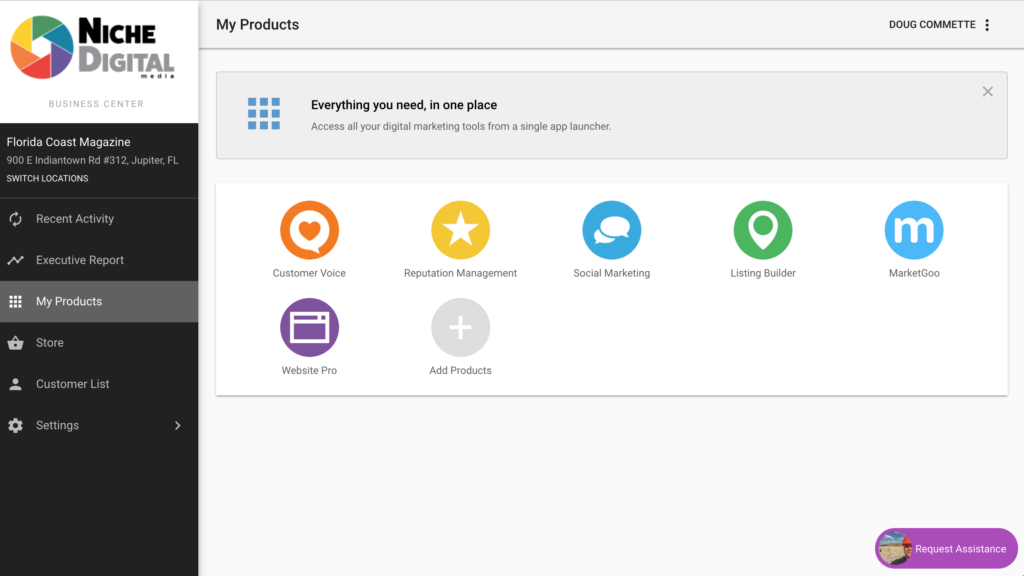Click the Customer List person icon

coord(16,384)
